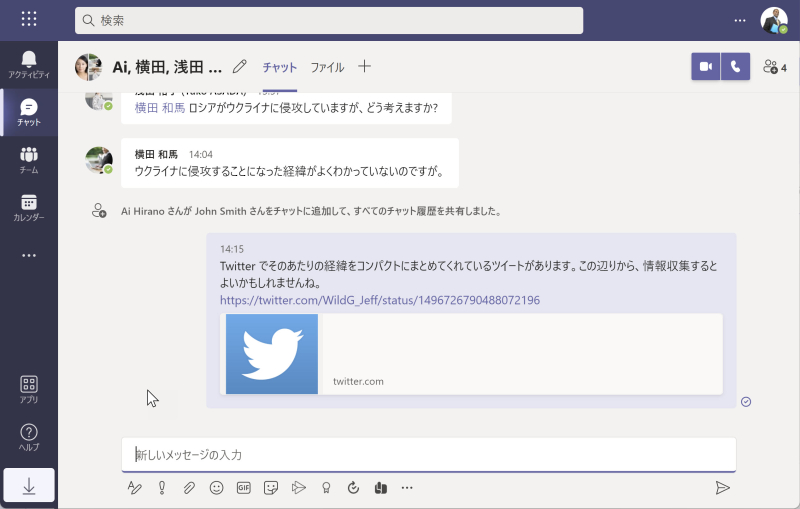
Task: Show more messaging extensions ellipsis
Action: point(407,488)
